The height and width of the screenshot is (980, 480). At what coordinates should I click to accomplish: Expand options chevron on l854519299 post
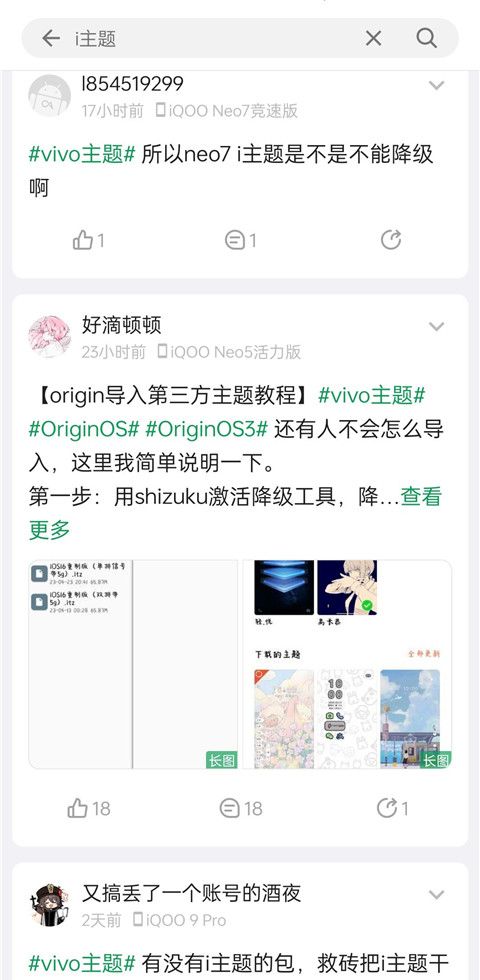click(436, 85)
